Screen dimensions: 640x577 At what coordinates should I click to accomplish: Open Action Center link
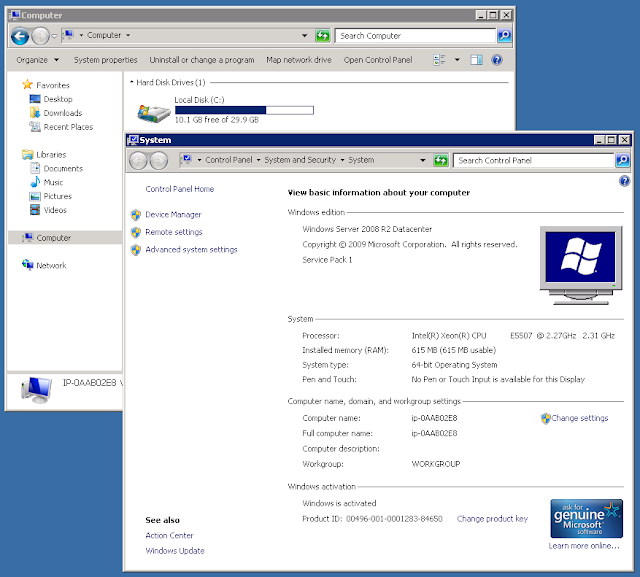(169, 535)
